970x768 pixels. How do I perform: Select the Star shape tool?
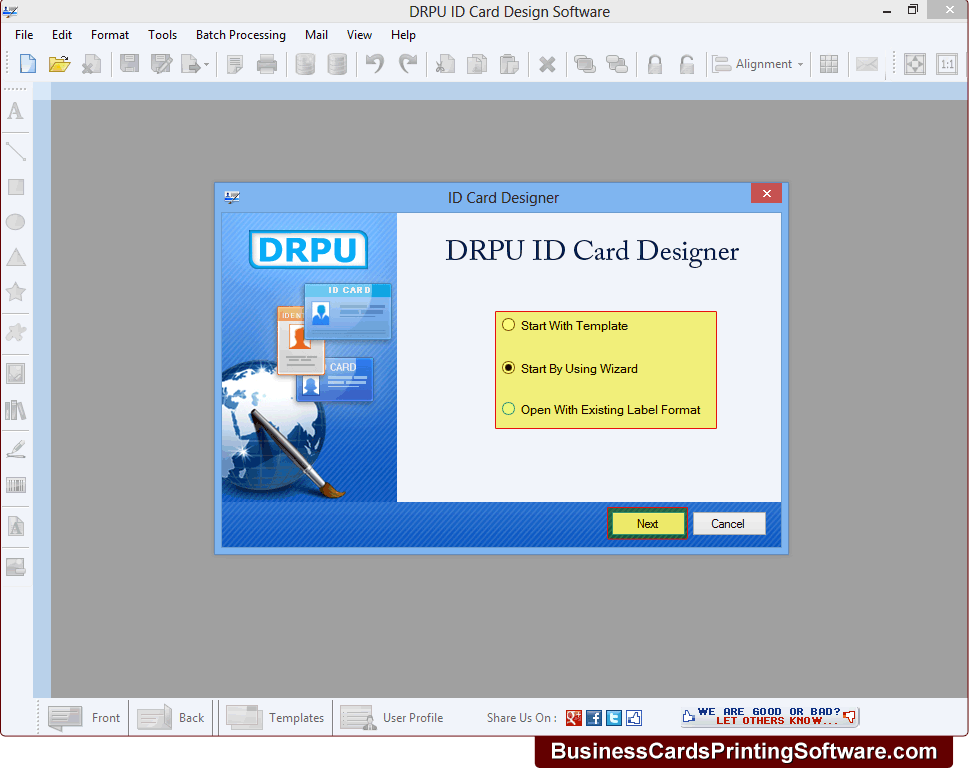tap(15, 291)
